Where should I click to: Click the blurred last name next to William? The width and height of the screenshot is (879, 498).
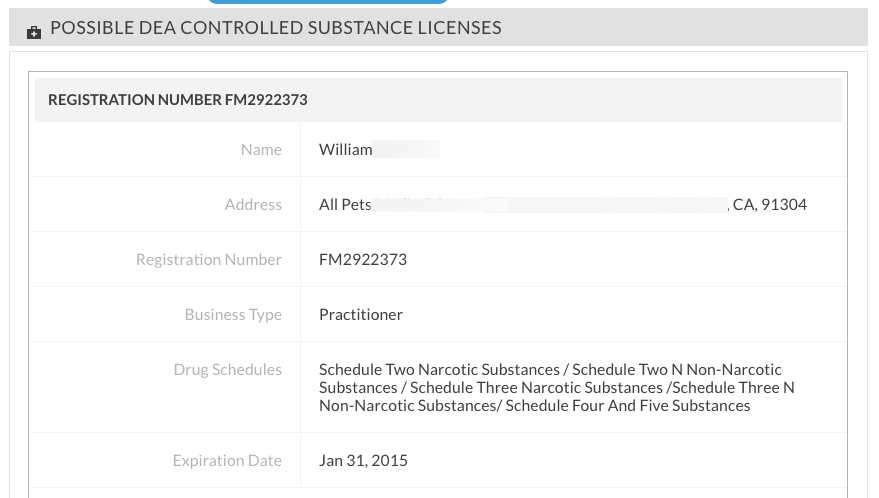click(x=406, y=150)
